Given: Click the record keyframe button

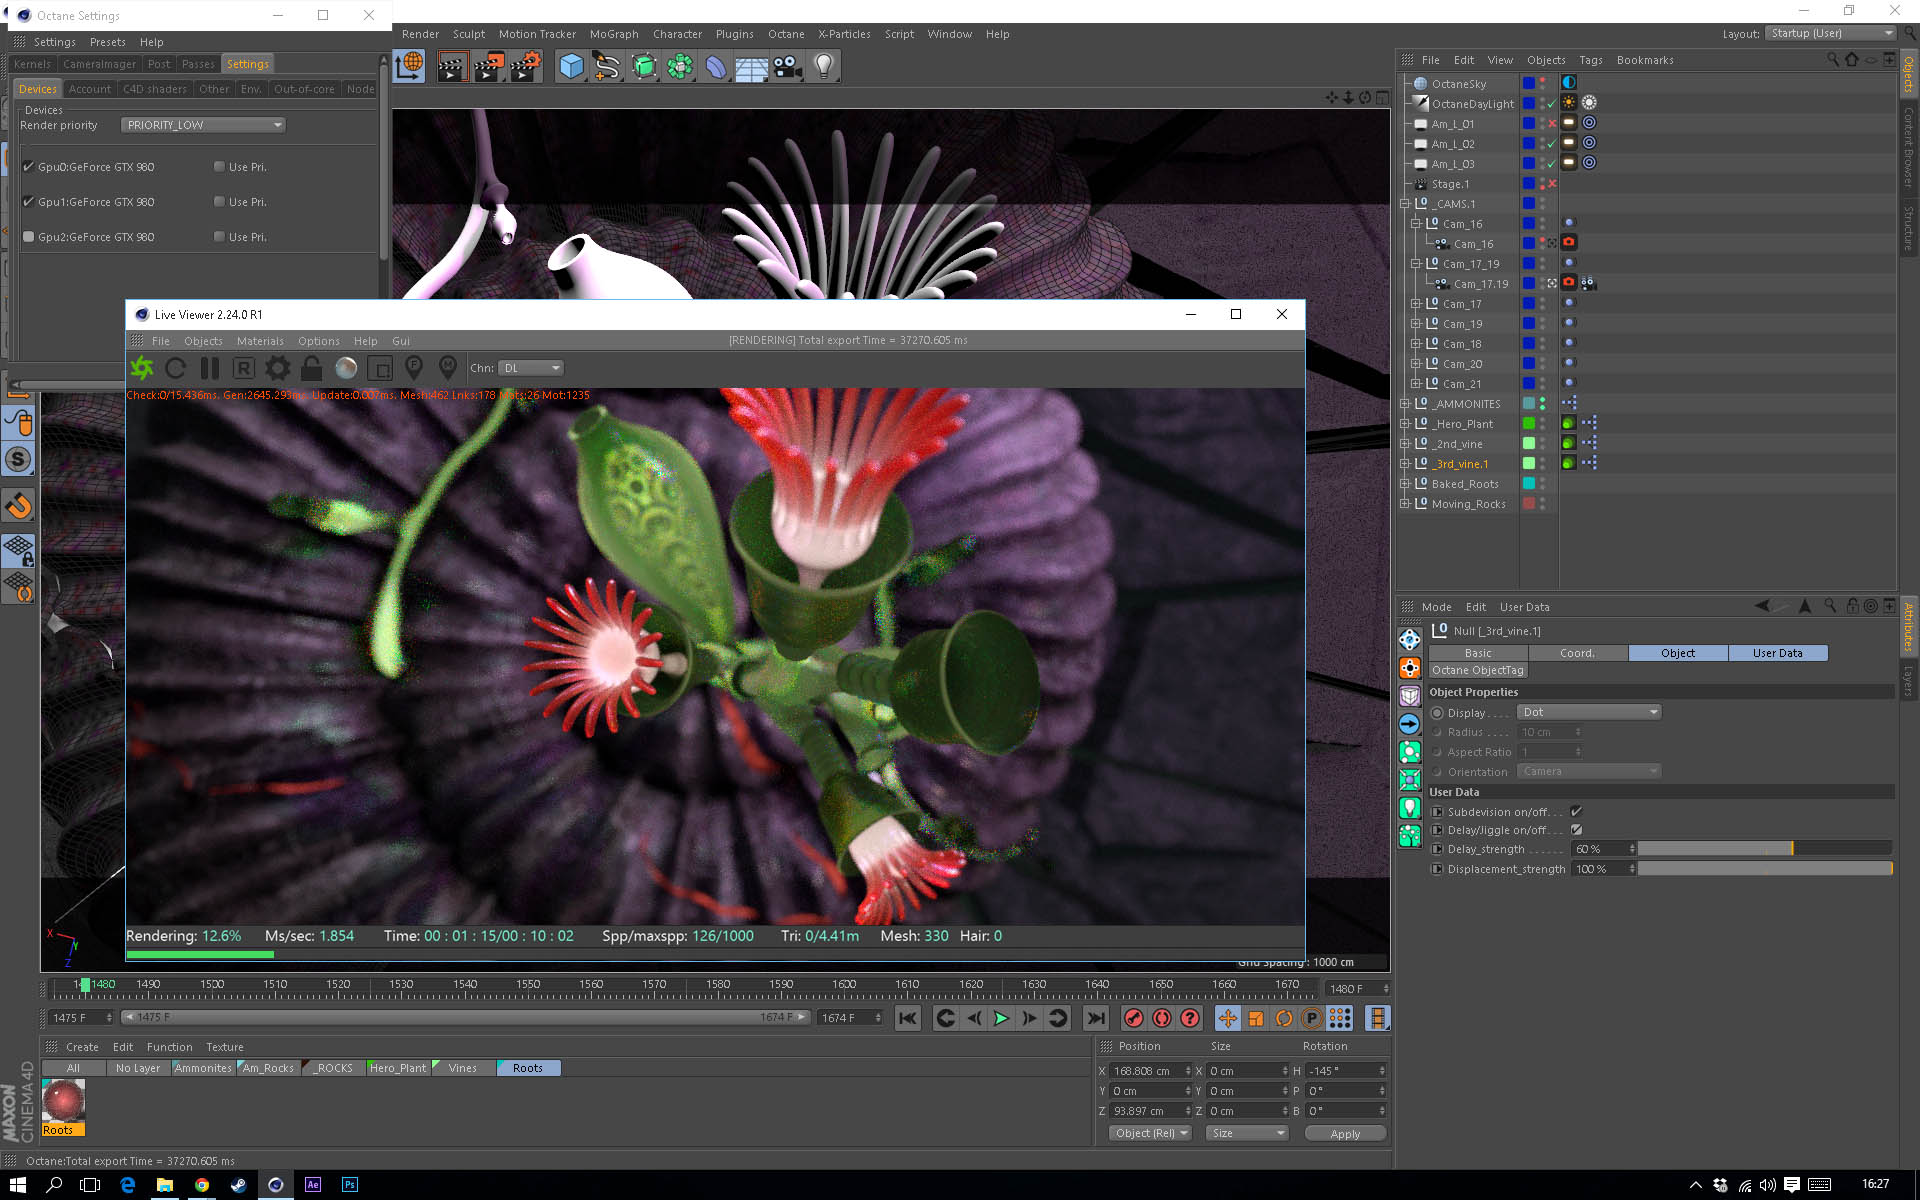Looking at the screenshot, I should tap(1133, 1018).
